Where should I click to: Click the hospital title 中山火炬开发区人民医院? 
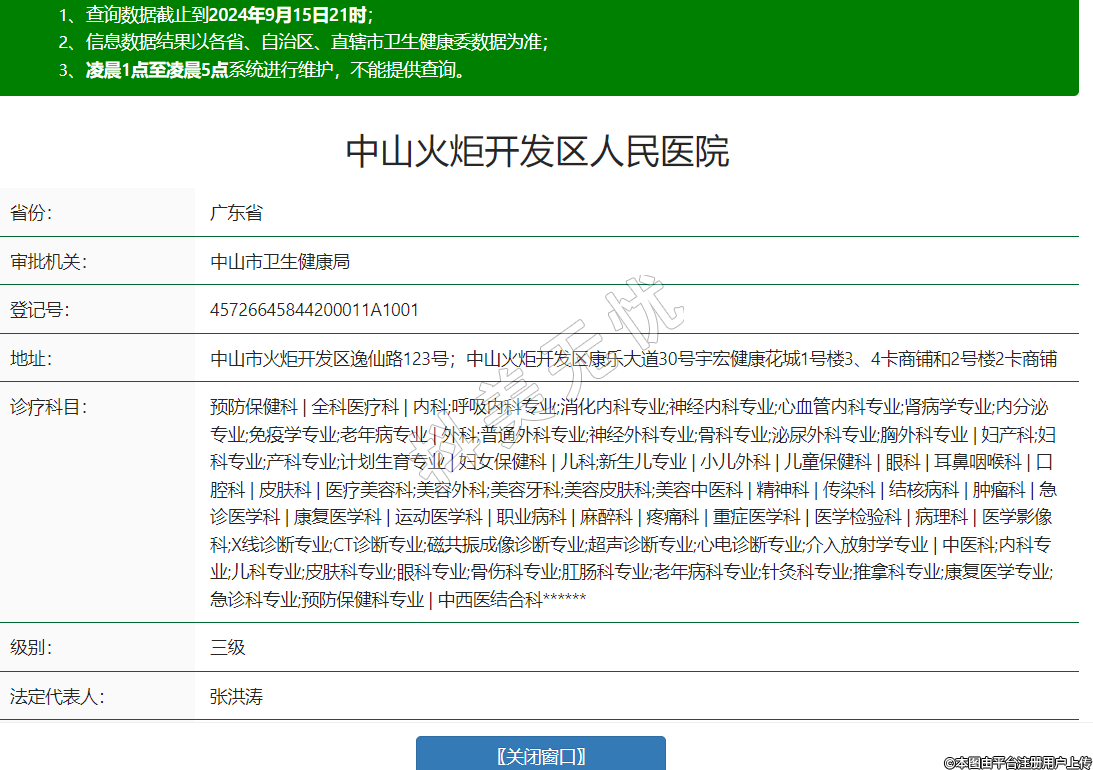[x=538, y=152]
